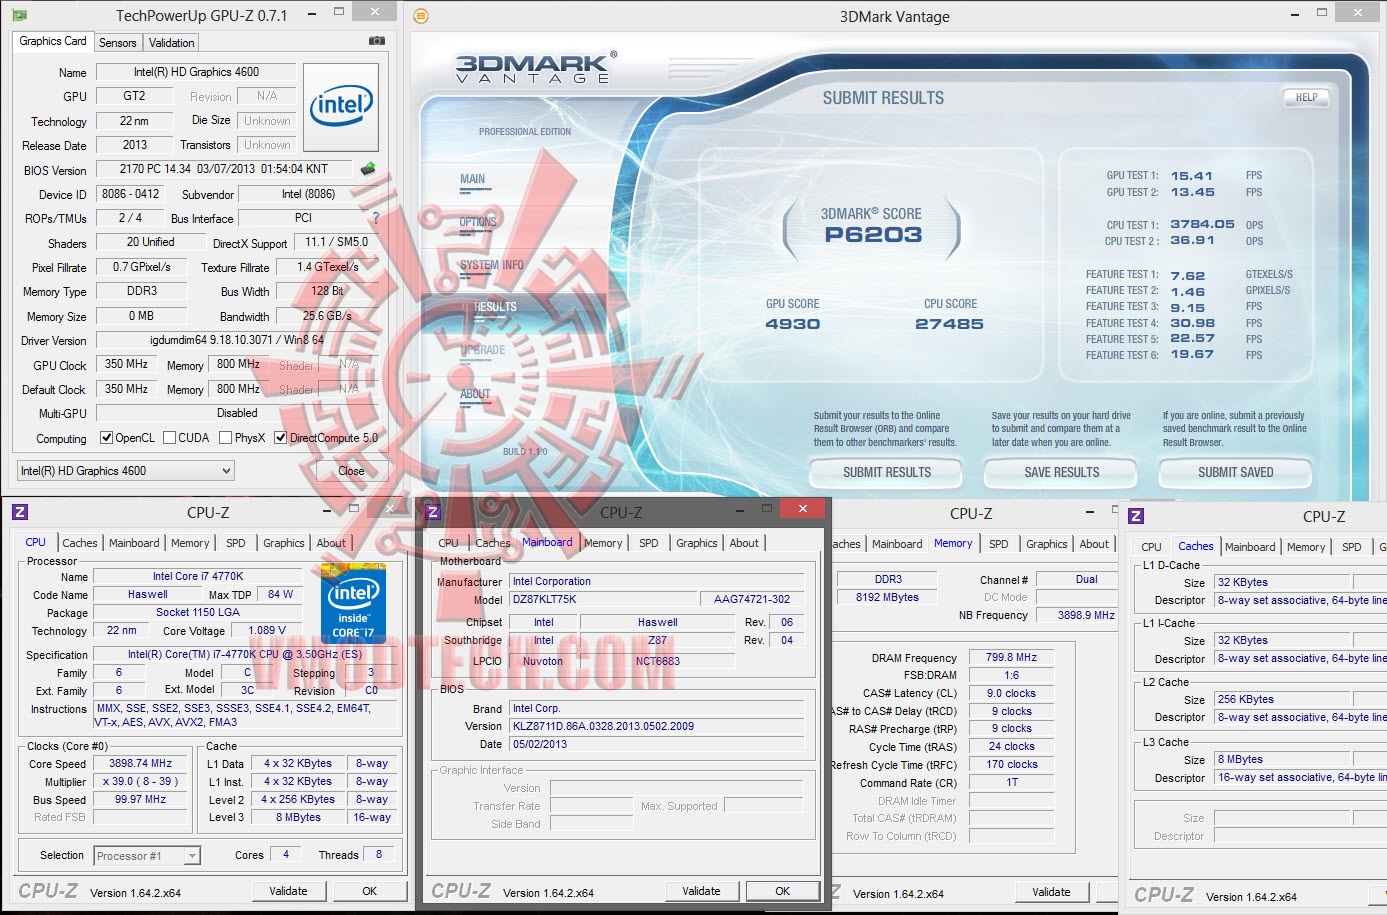Click the P6203 3DMark score

[x=873, y=235]
